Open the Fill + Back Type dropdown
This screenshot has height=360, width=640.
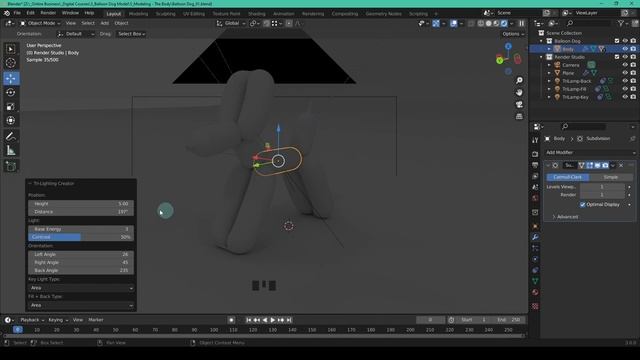coord(81,305)
